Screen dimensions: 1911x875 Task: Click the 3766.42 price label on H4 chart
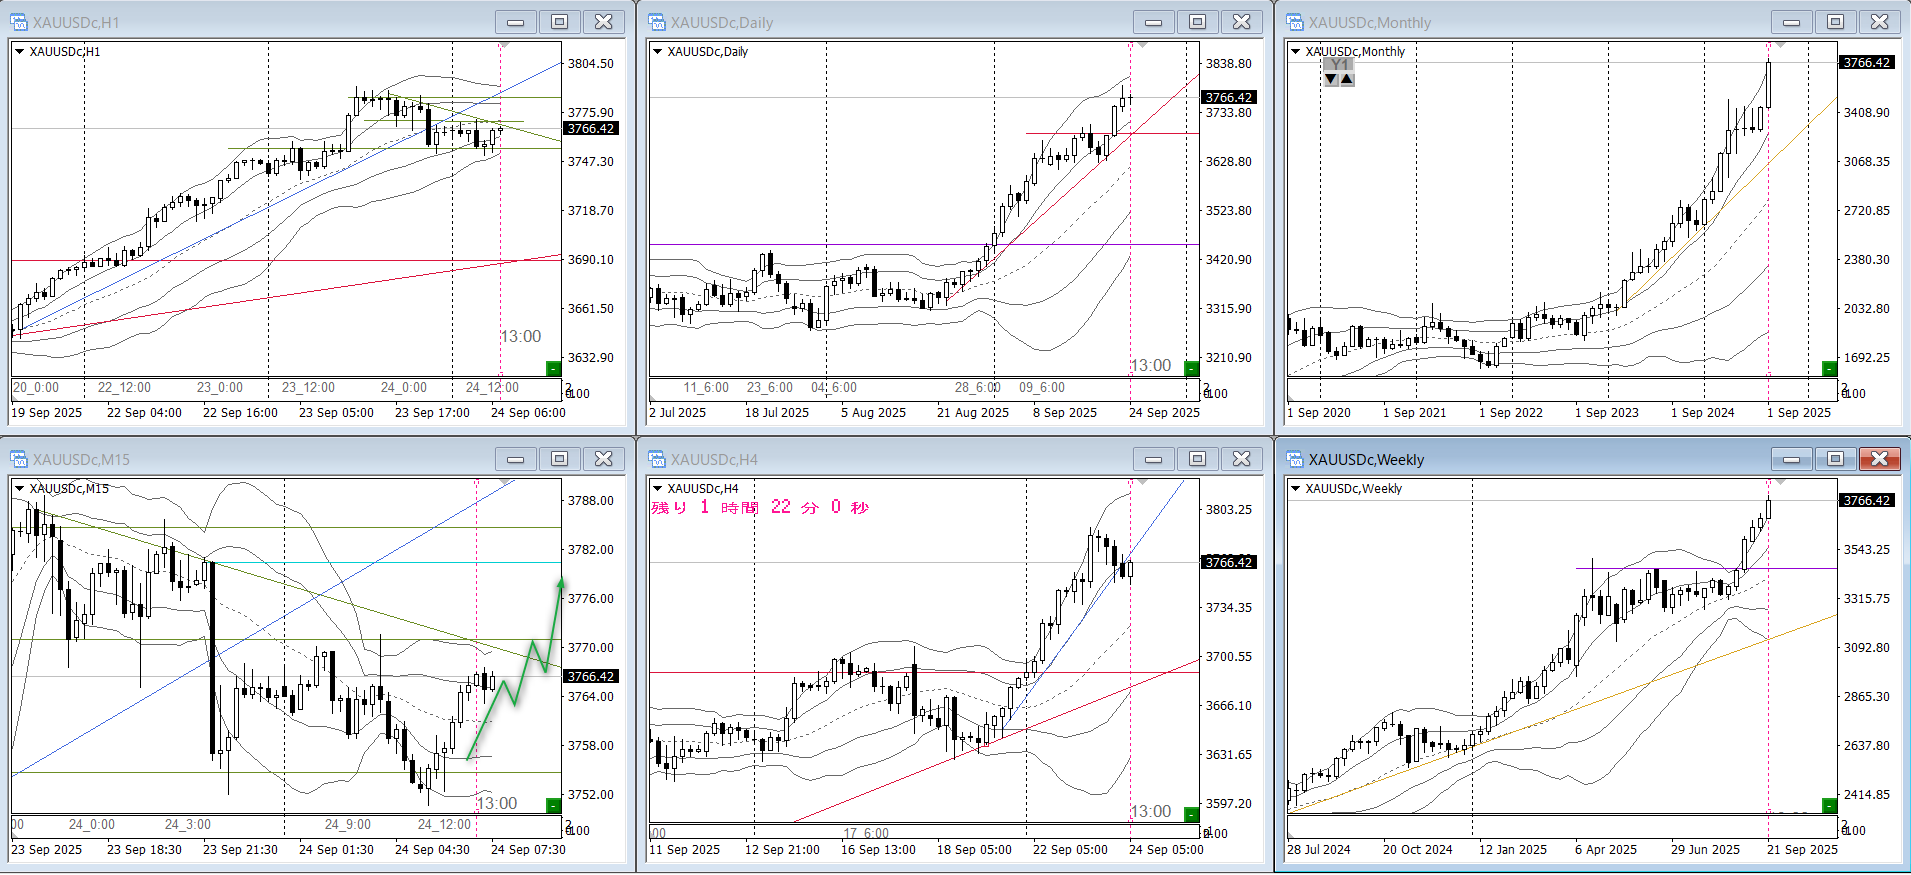pos(1228,562)
